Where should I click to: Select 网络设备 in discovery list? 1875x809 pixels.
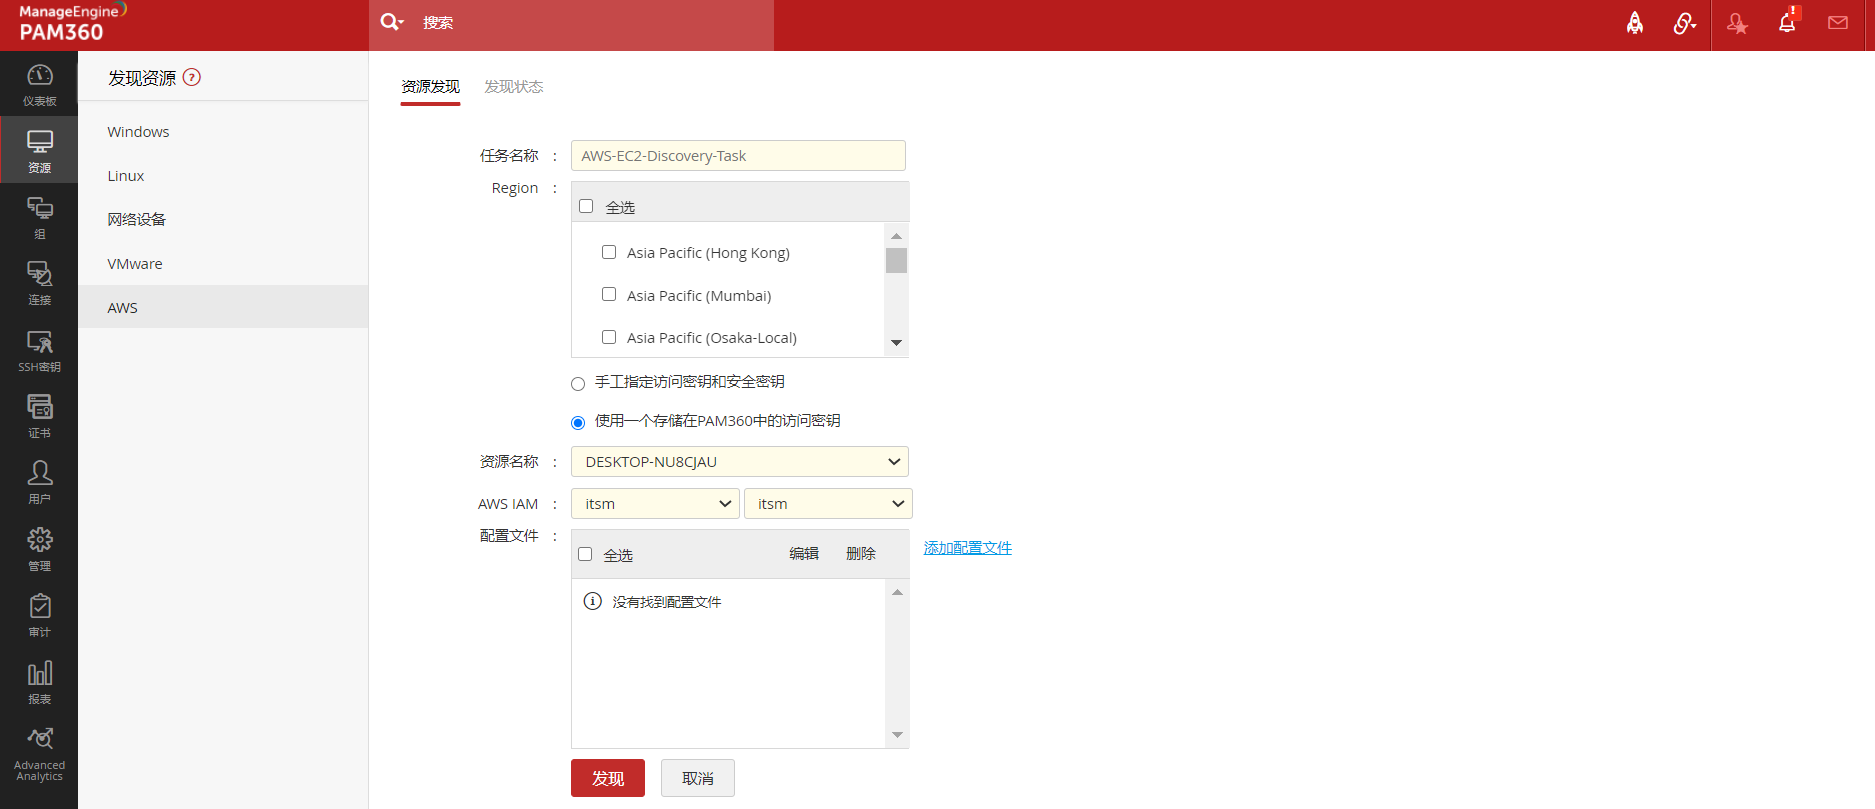pyautogui.click(x=223, y=220)
